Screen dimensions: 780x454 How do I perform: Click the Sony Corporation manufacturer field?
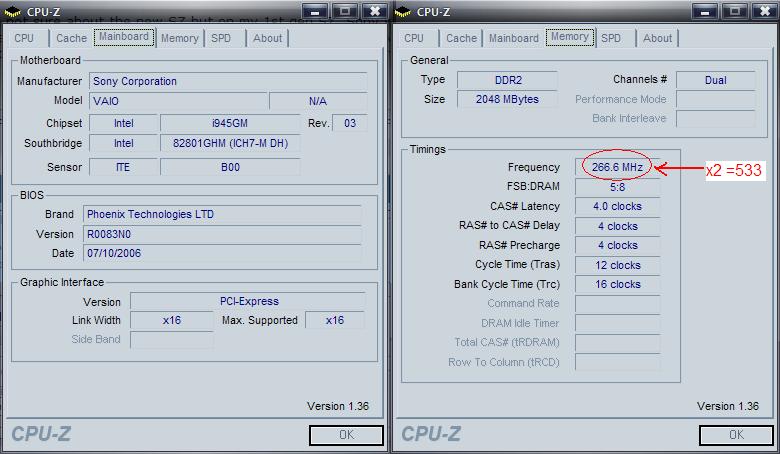[x=228, y=81]
